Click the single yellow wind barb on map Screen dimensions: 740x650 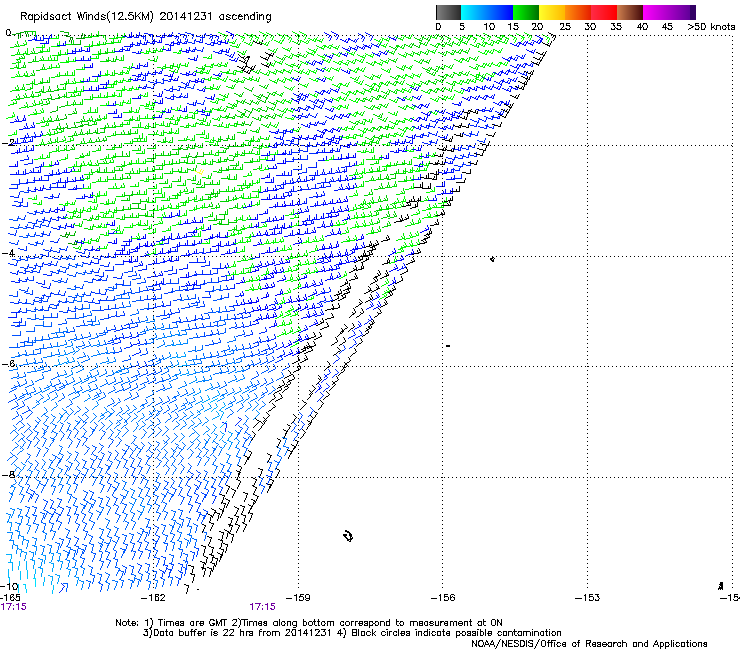click(201, 172)
